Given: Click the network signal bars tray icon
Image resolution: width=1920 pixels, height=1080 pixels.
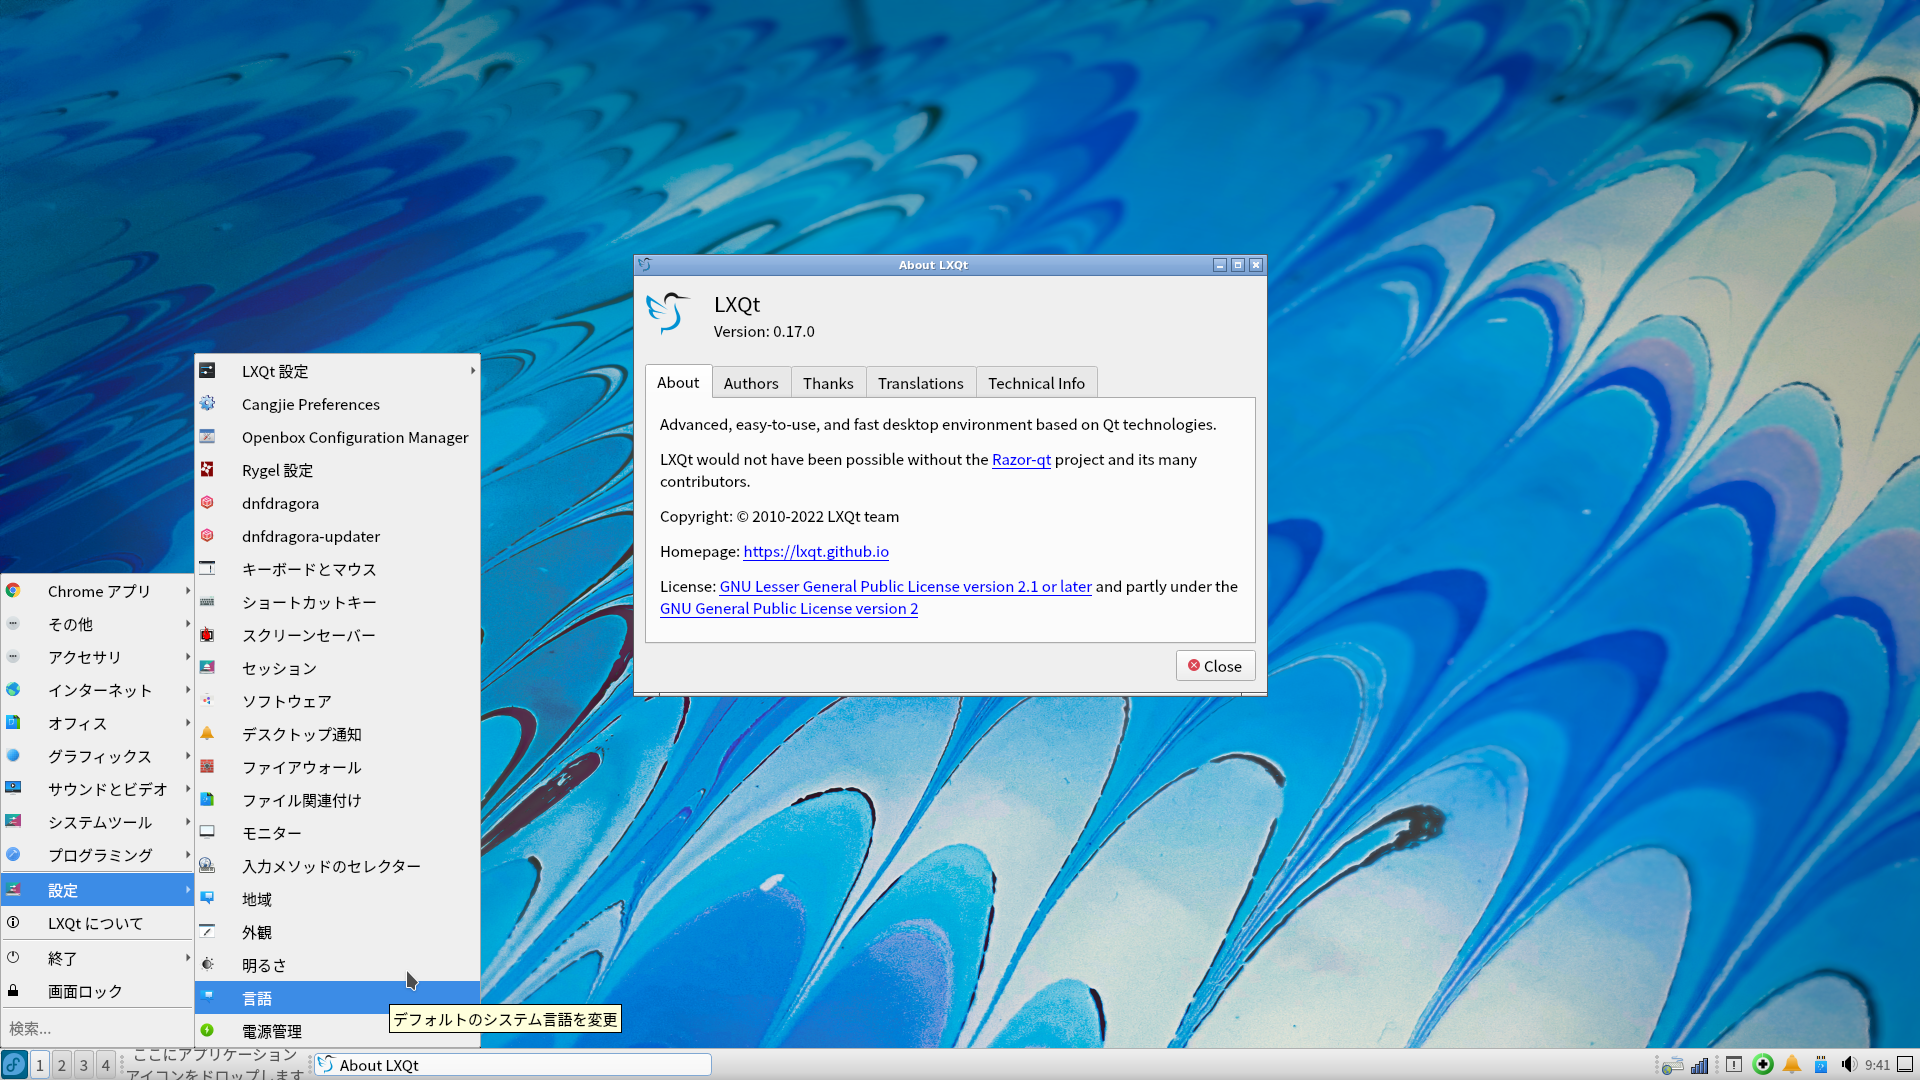Looking at the screenshot, I should pos(1699,1065).
